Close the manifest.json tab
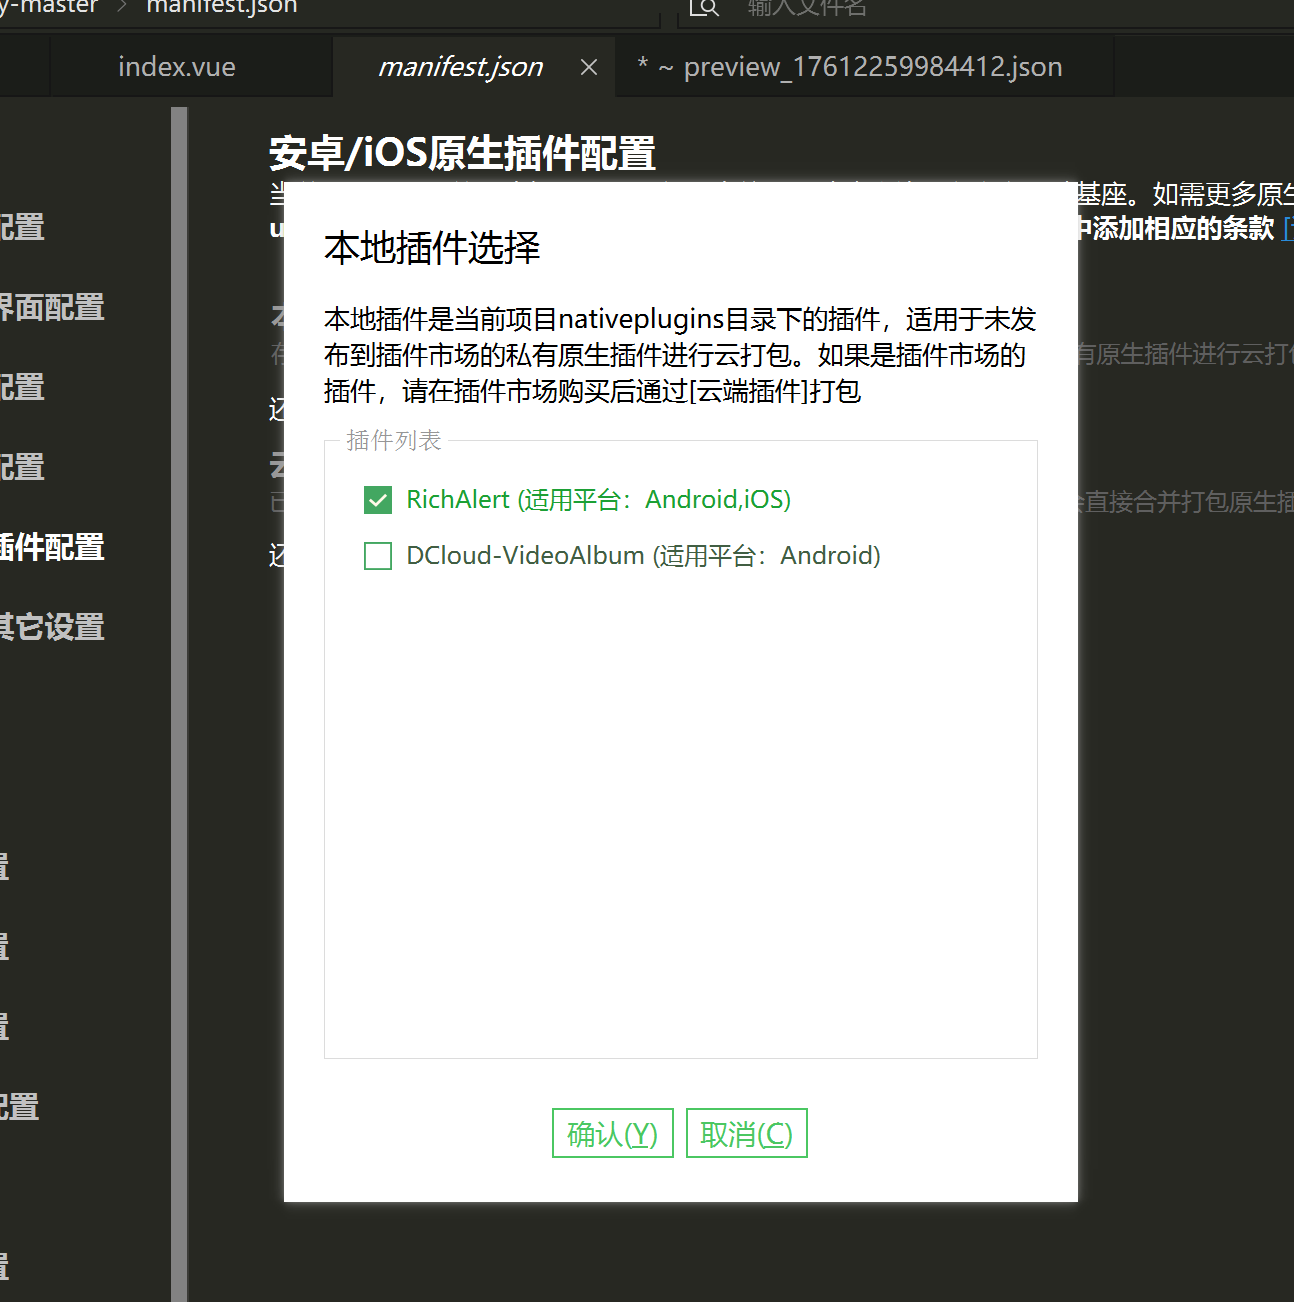Screen dimensions: 1294x1302 (x=589, y=67)
